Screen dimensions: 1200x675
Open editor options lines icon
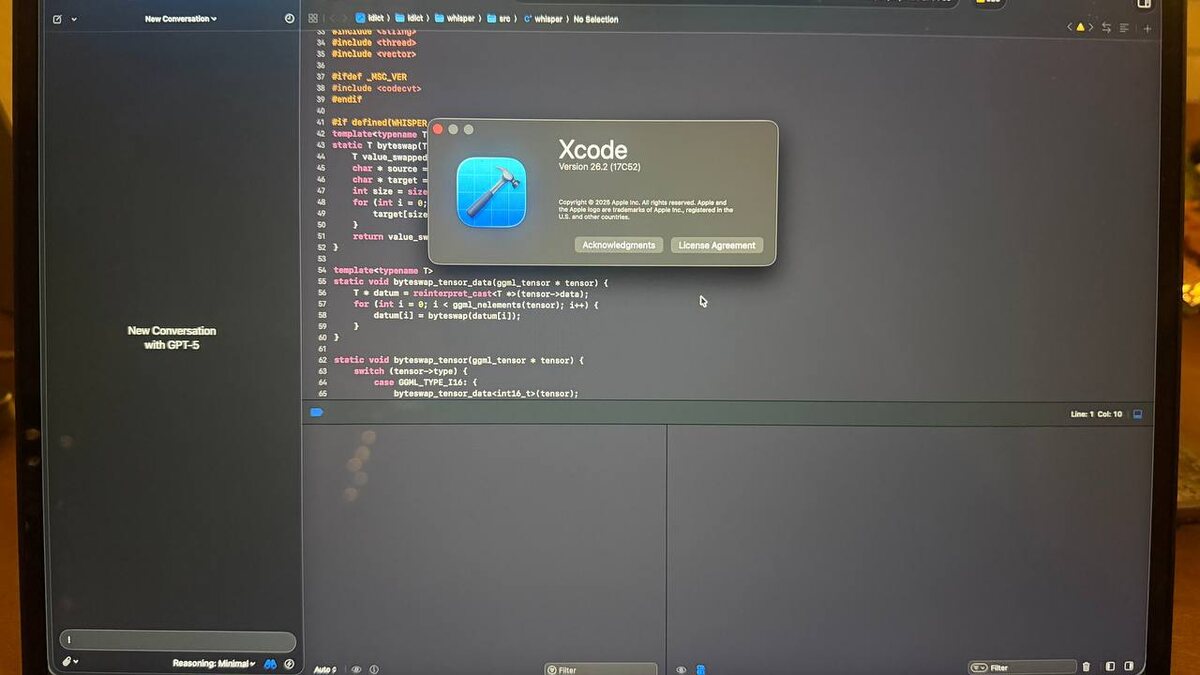(1125, 28)
